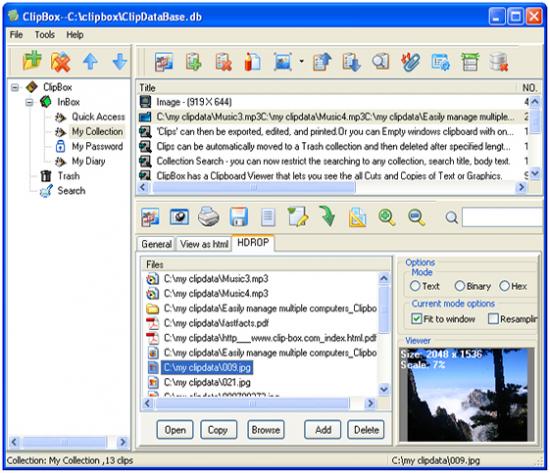Move collection down with blue down arrow
Screen dimensions: 550x473
(x=120, y=61)
